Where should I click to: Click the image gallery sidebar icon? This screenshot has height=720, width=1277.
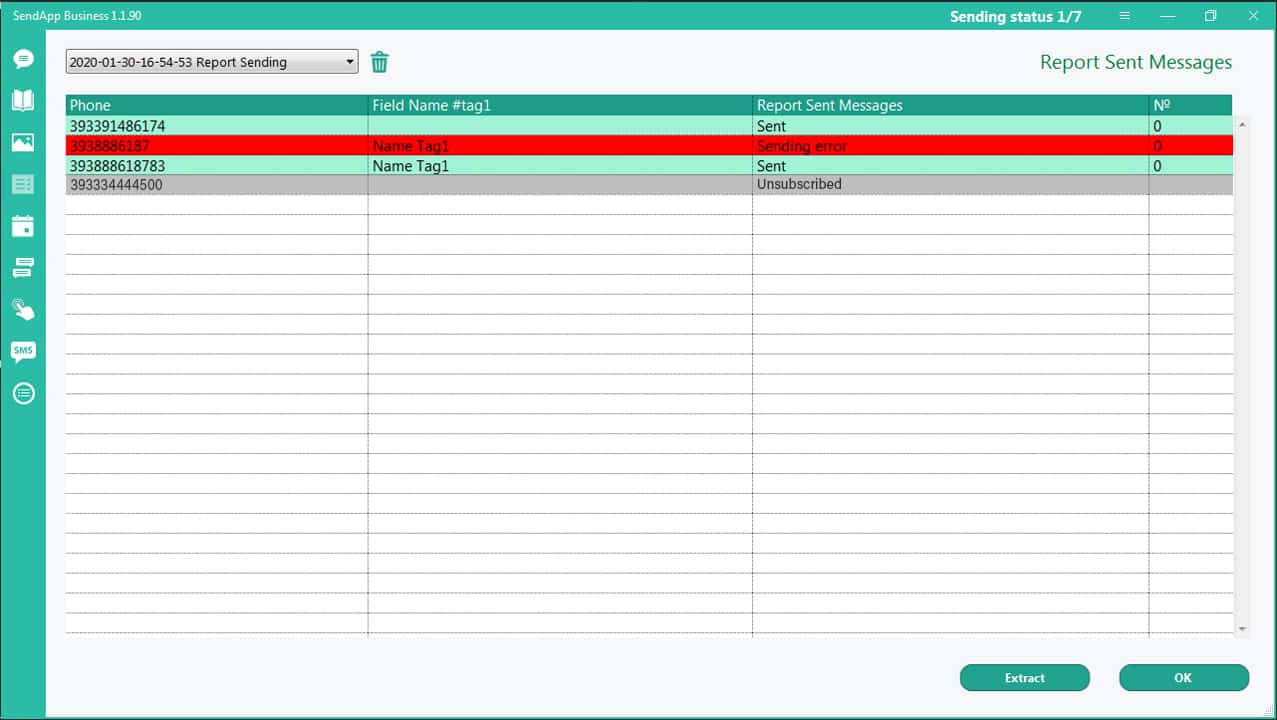[23, 142]
